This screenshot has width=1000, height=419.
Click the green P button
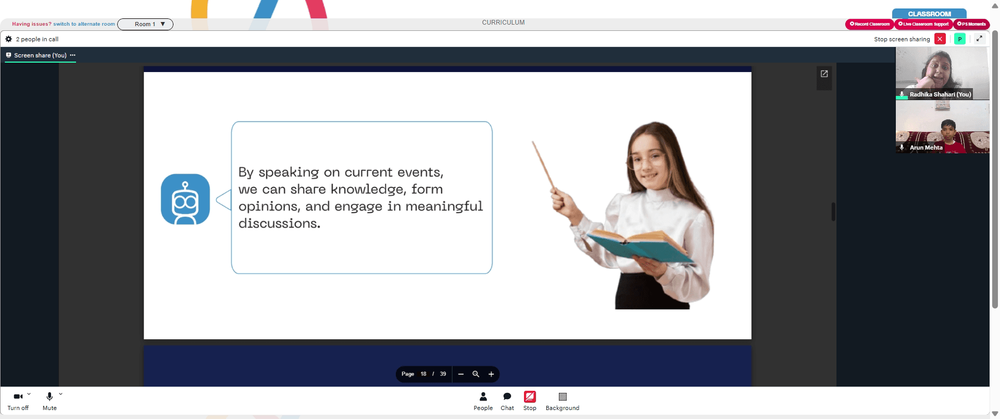pyautogui.click(x=959, y=39)
